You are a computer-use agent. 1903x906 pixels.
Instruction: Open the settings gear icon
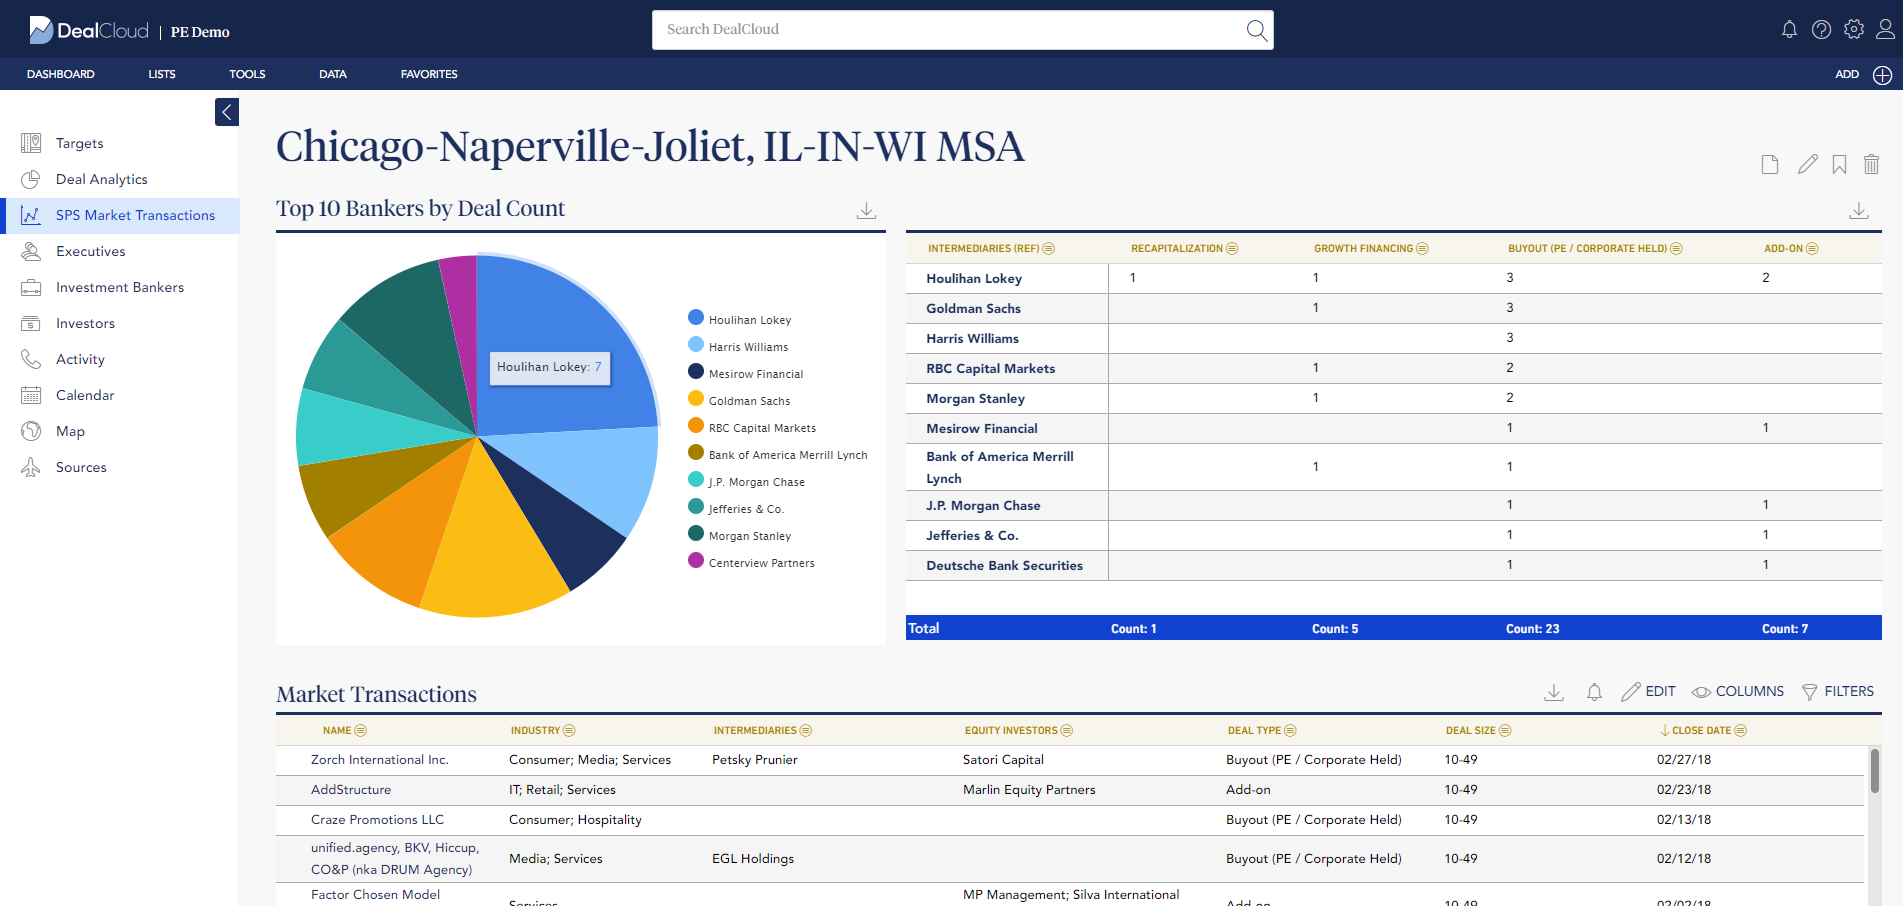pyautogui.click(x=1854, y=29)
